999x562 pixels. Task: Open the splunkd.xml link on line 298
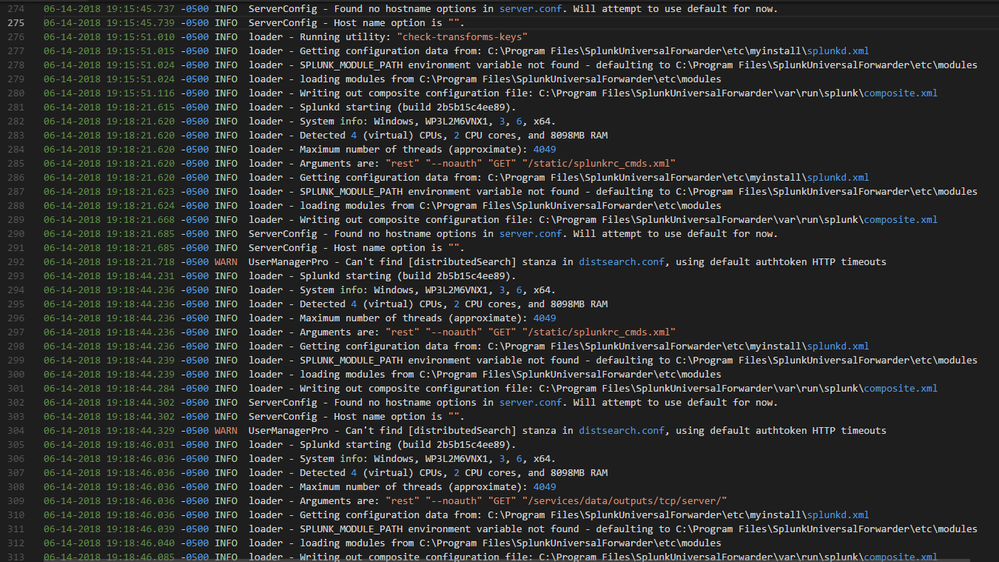[837, 346]
